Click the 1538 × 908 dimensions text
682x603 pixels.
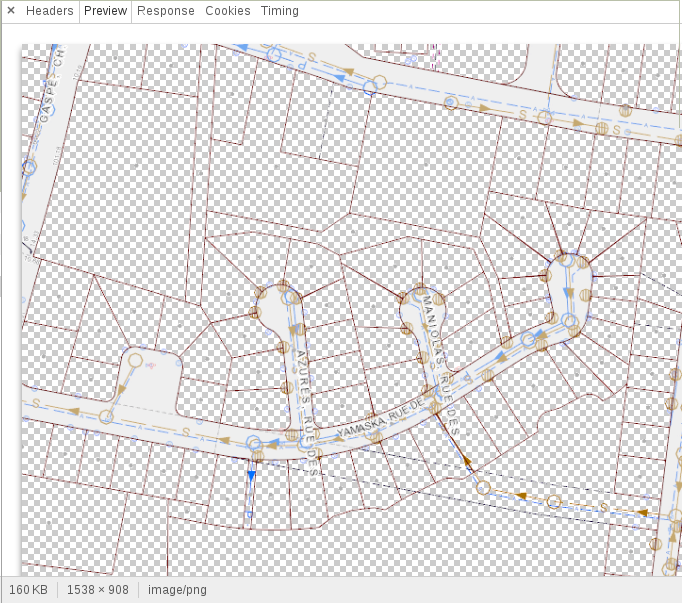tap(97, 590)
